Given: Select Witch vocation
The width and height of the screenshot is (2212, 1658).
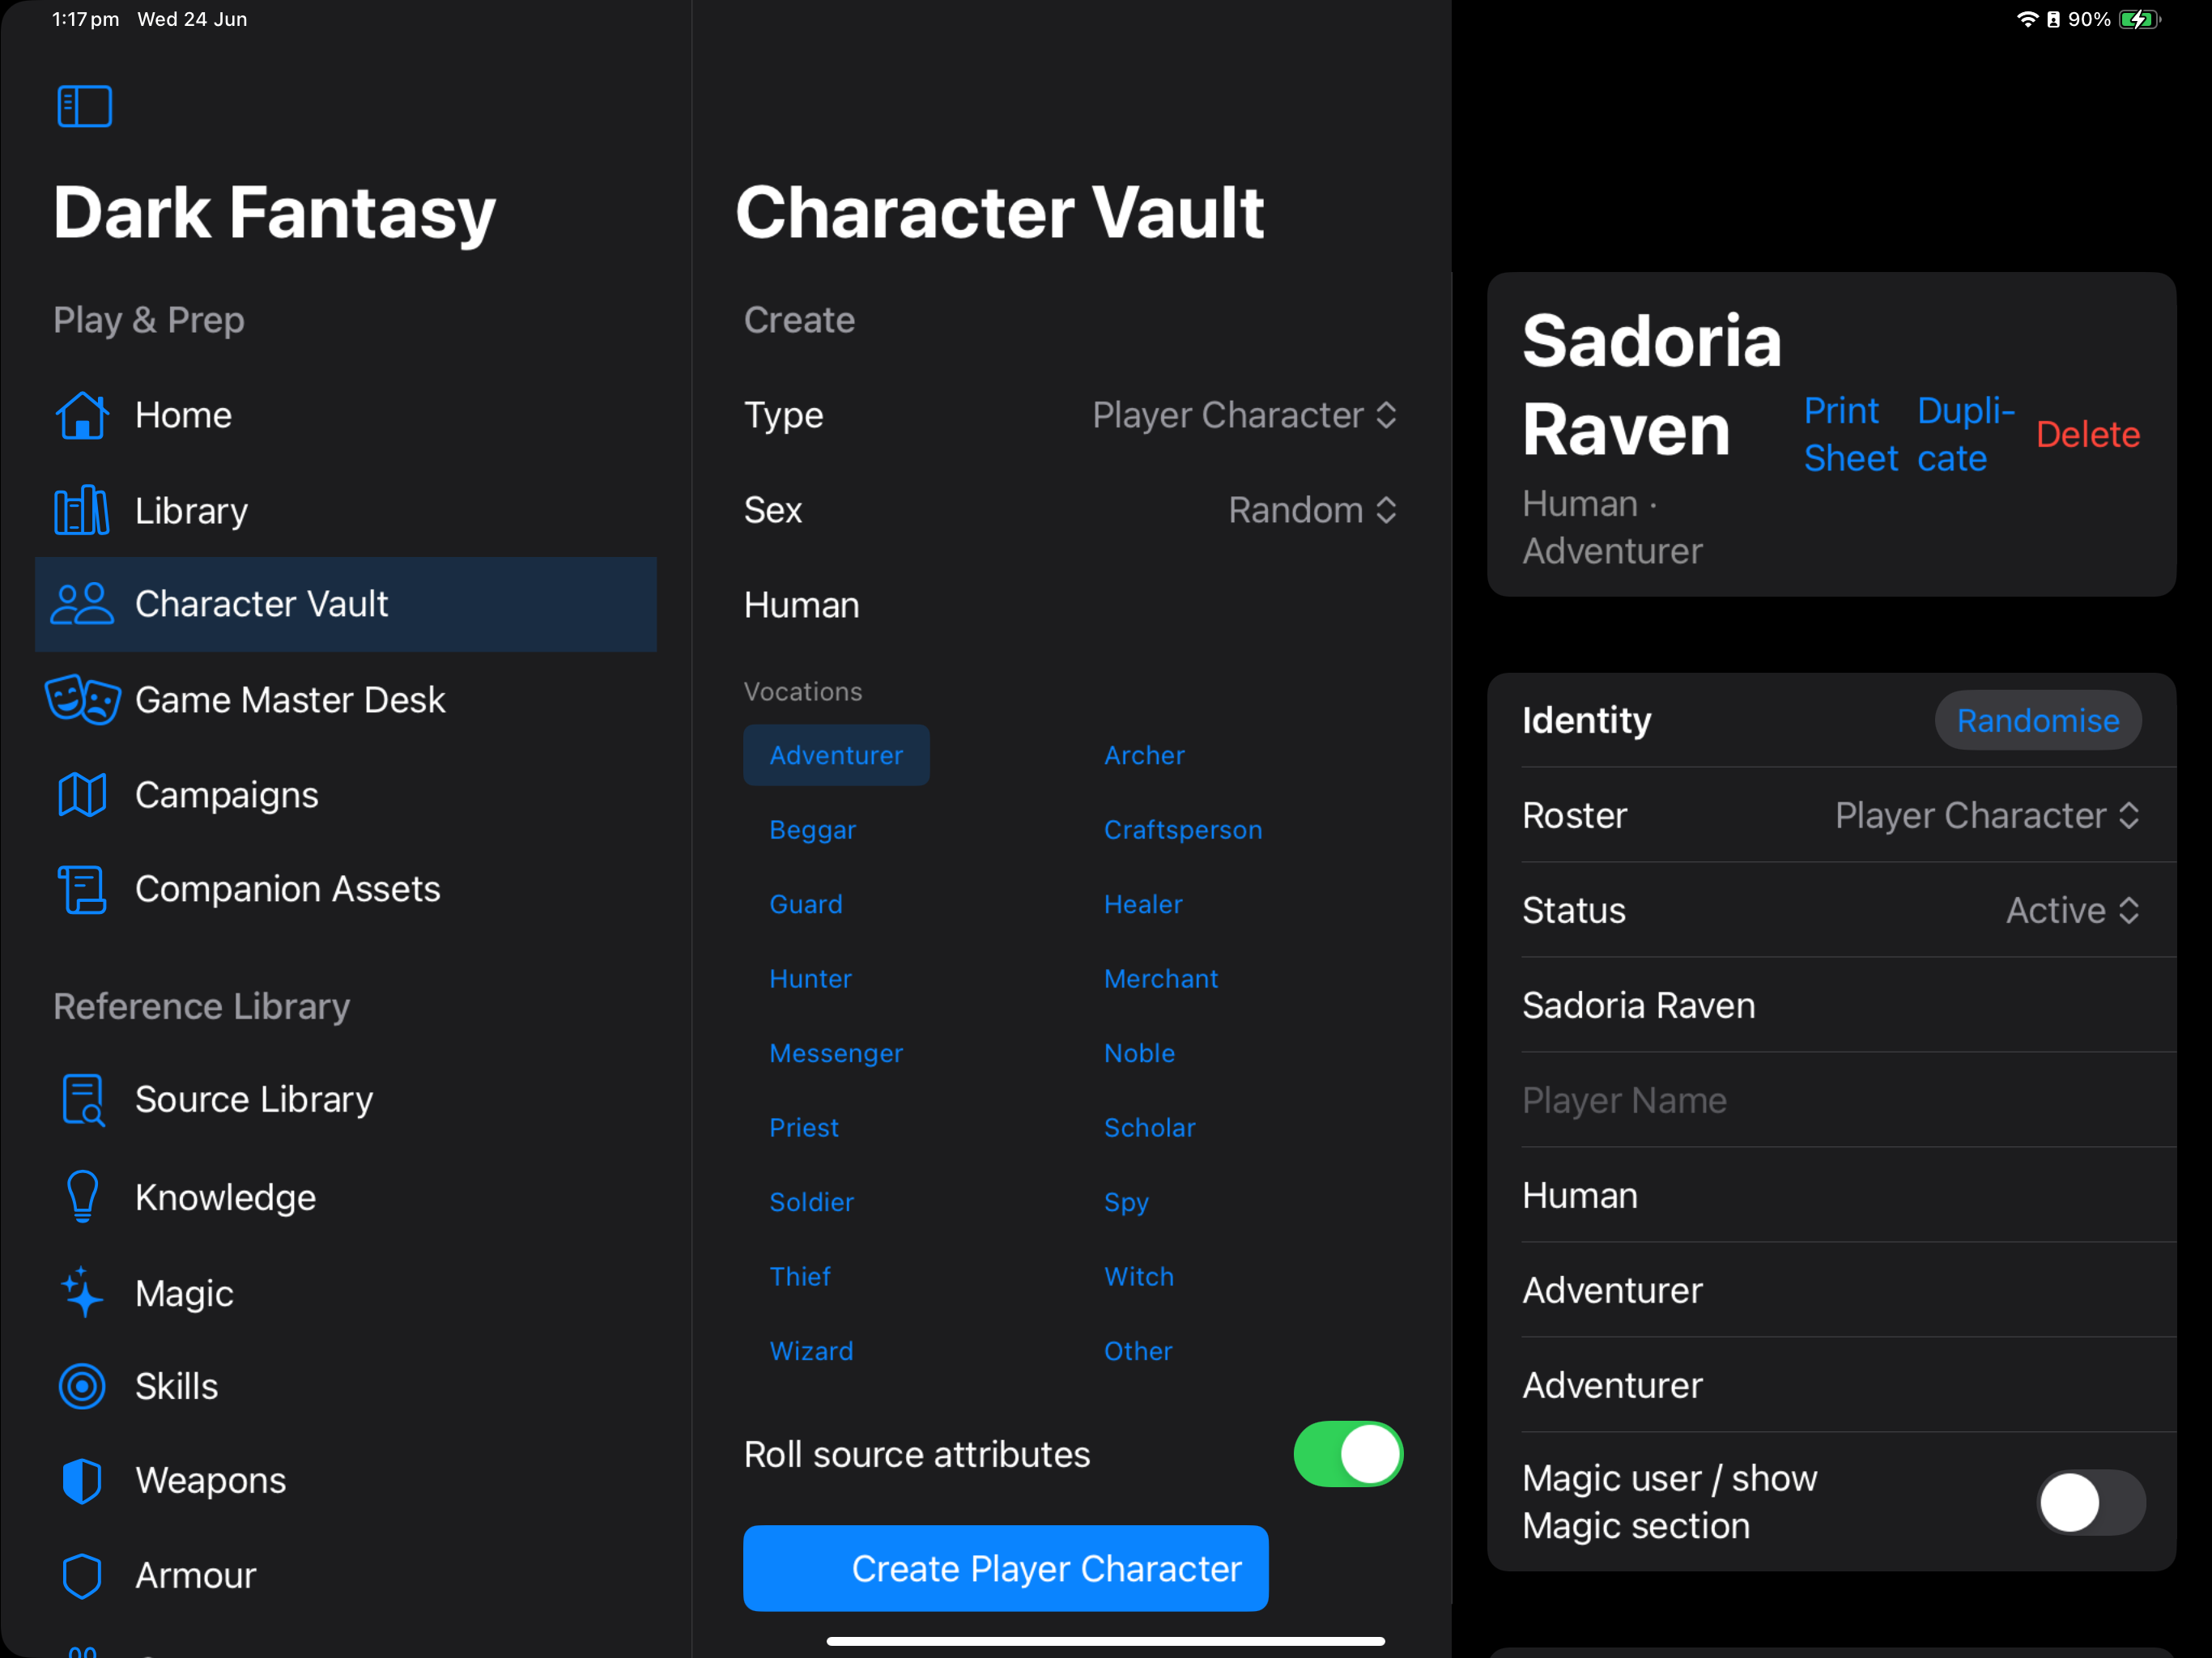Looking at the screenshot, I should pyautogui.click(x=1139, y=1277).
